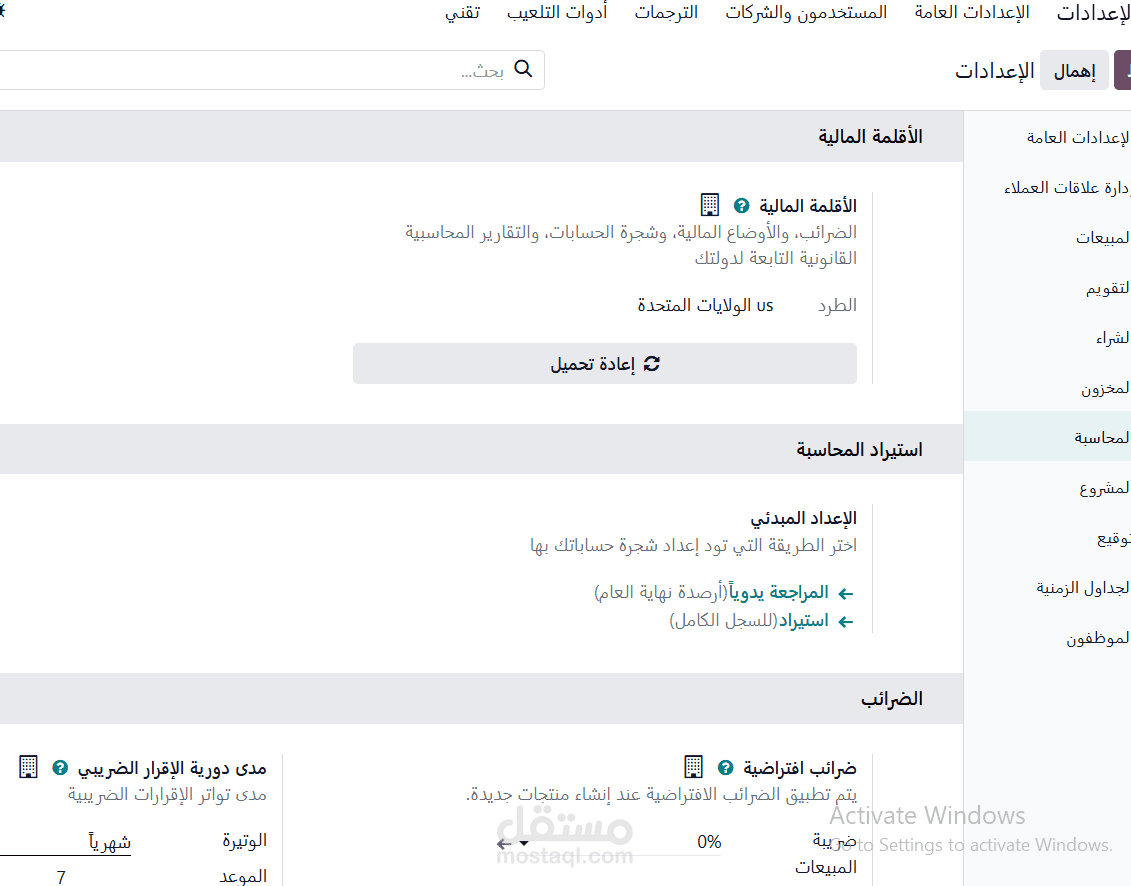Click the us الولايات المتحدة package value
This screenshot has width=1131, height=886.
(705, 305)
